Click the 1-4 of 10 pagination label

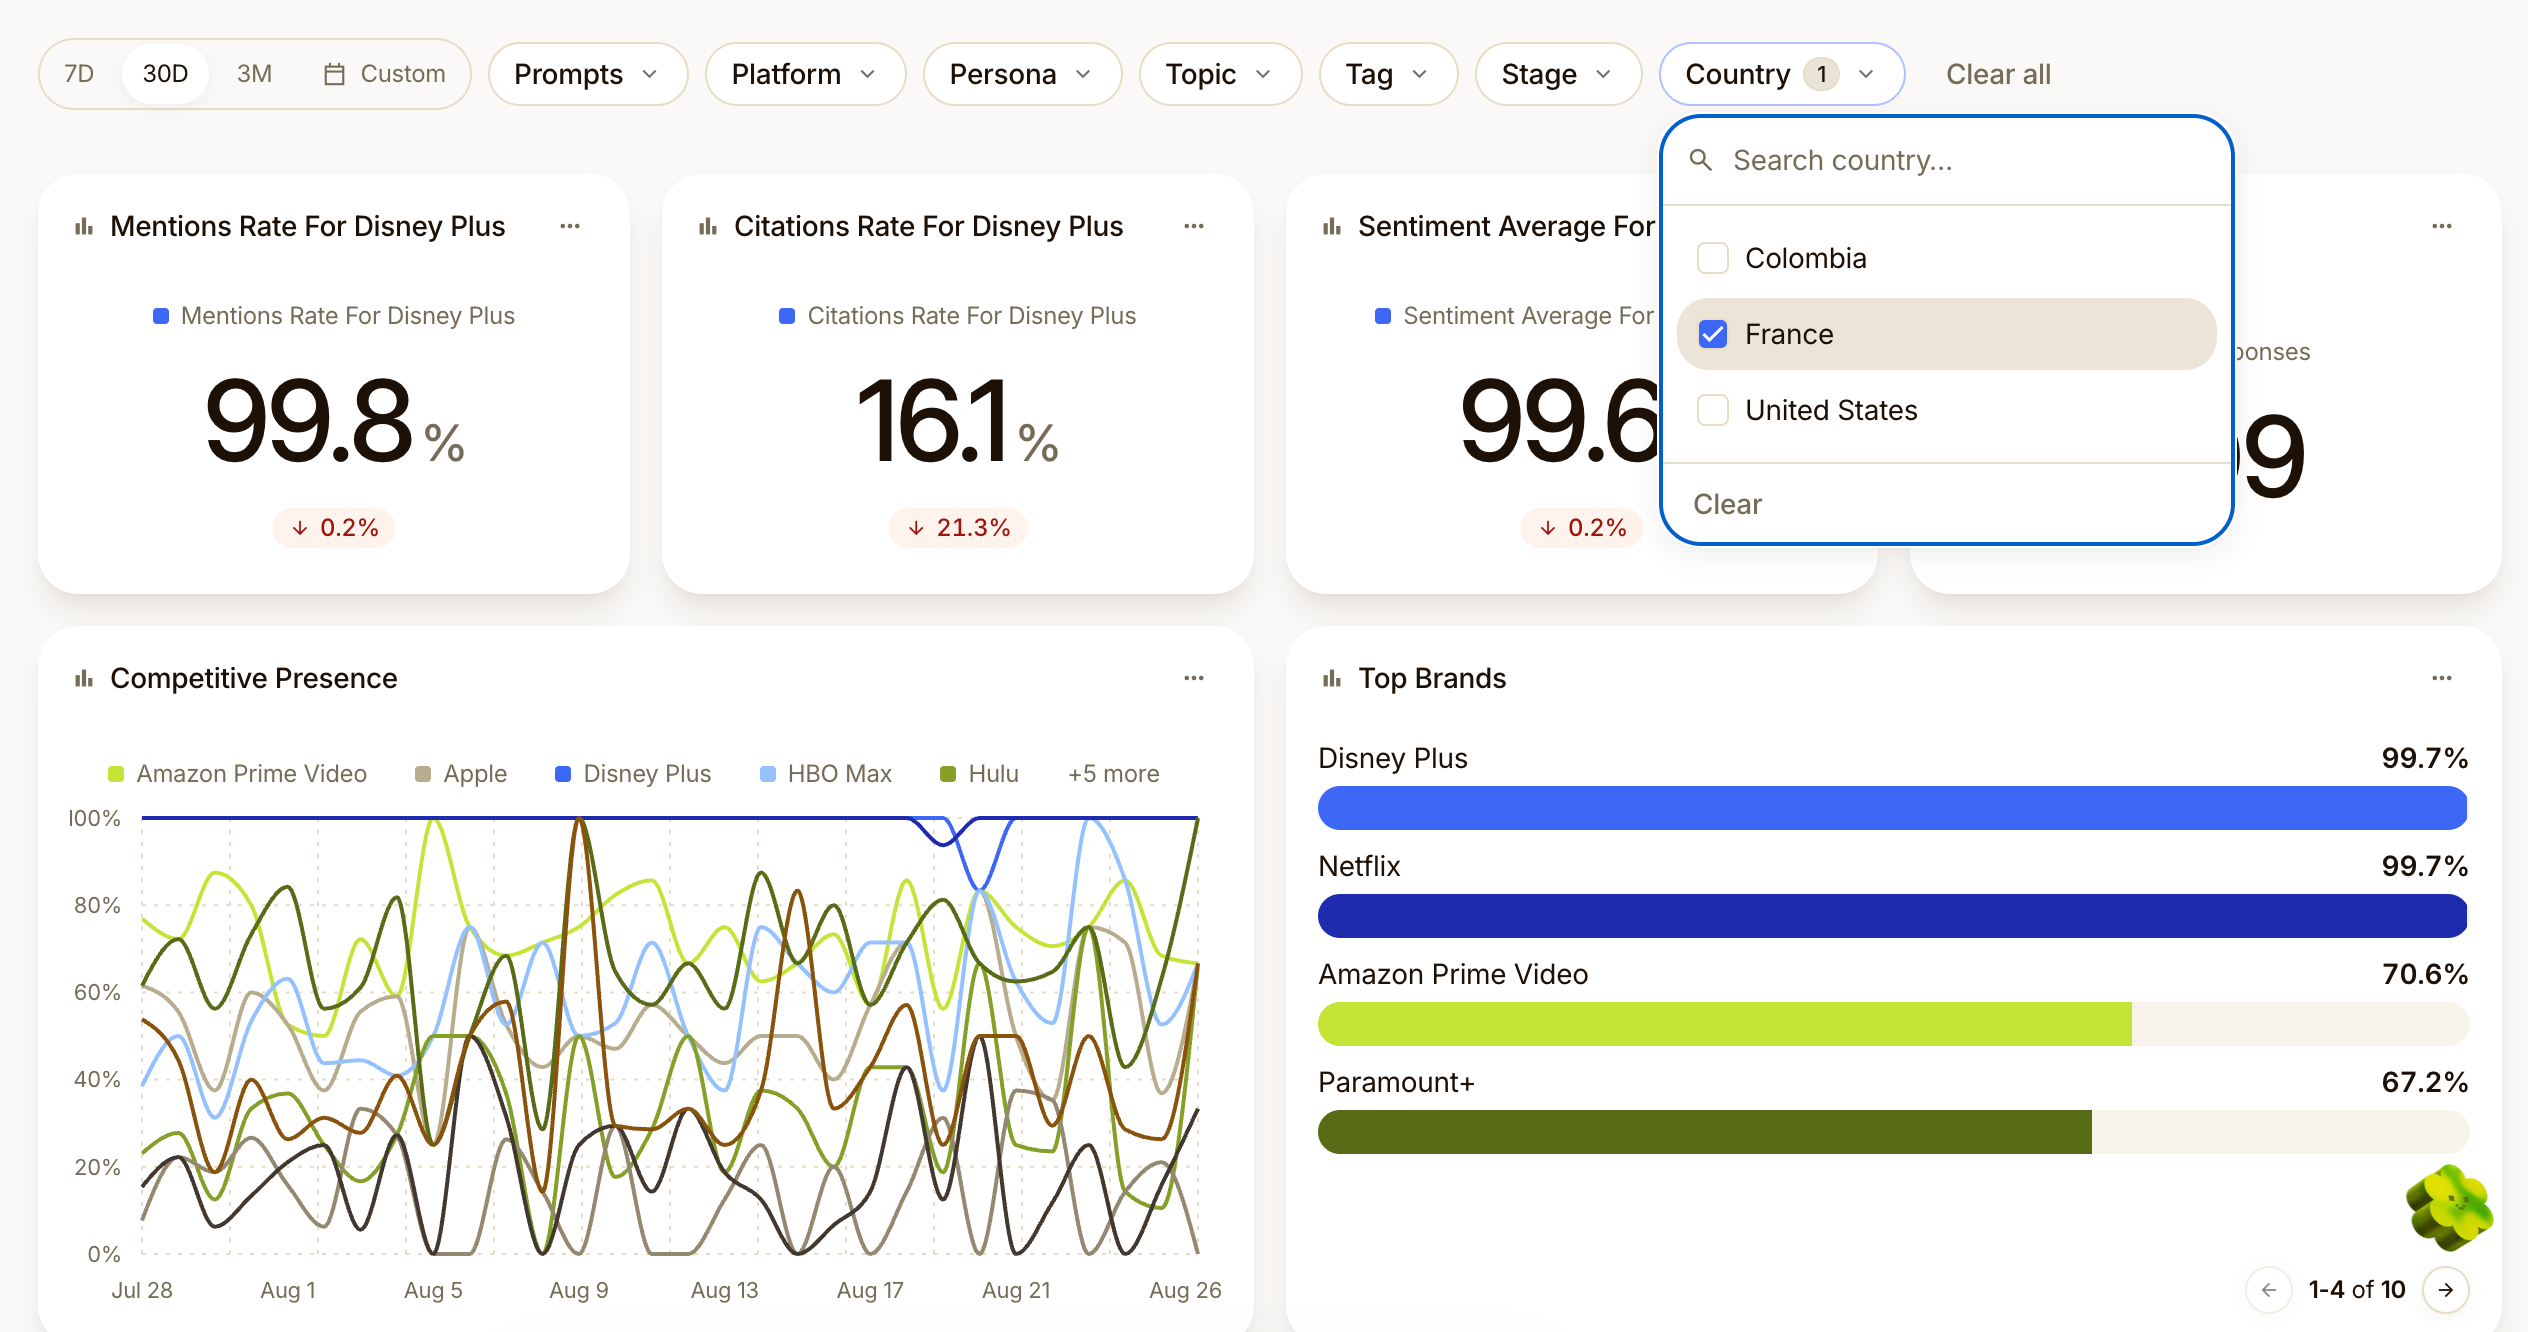tap(2356, 1290)
